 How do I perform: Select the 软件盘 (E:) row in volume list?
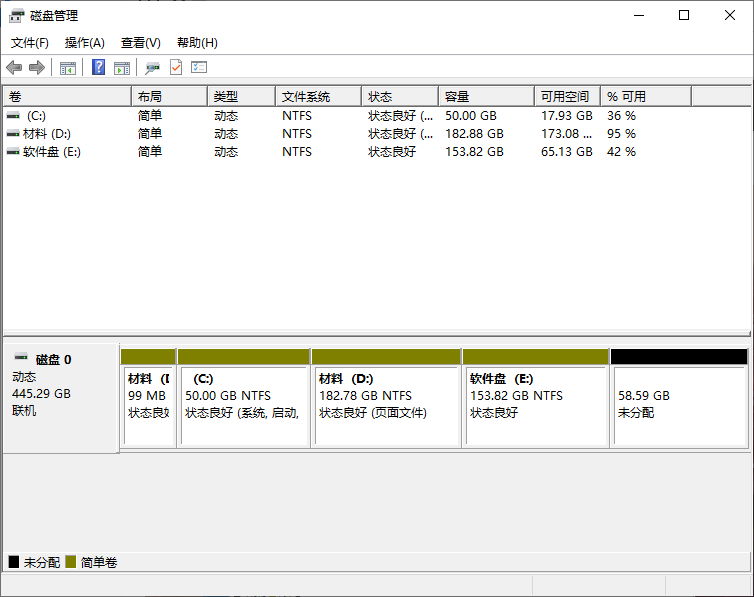[51, 152]
